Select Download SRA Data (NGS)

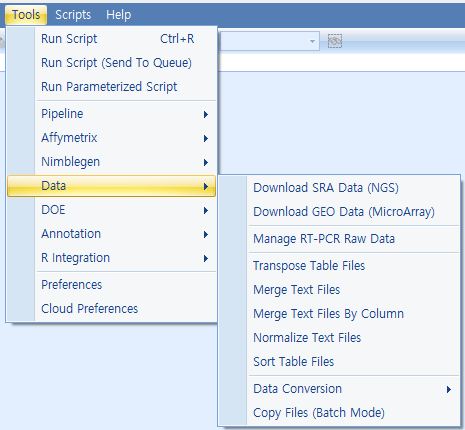pyautogui.click(x=339, y=188)
